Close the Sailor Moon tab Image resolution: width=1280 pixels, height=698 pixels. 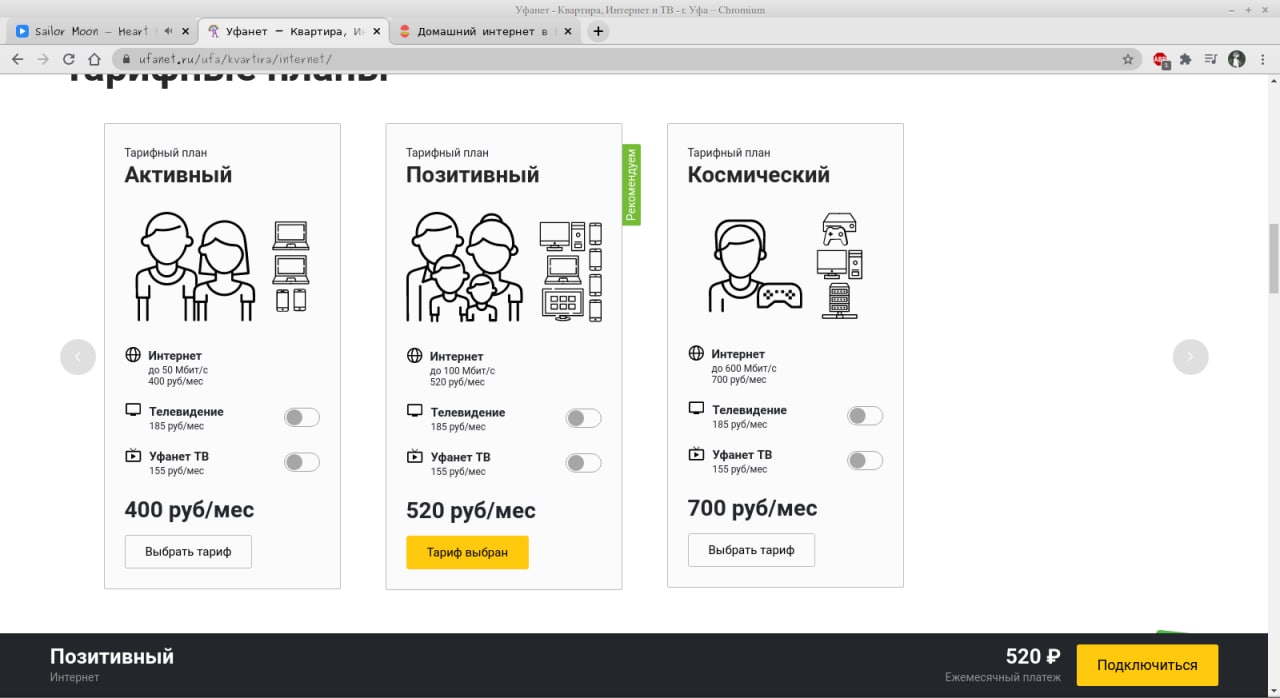click(x=187, y=31)
